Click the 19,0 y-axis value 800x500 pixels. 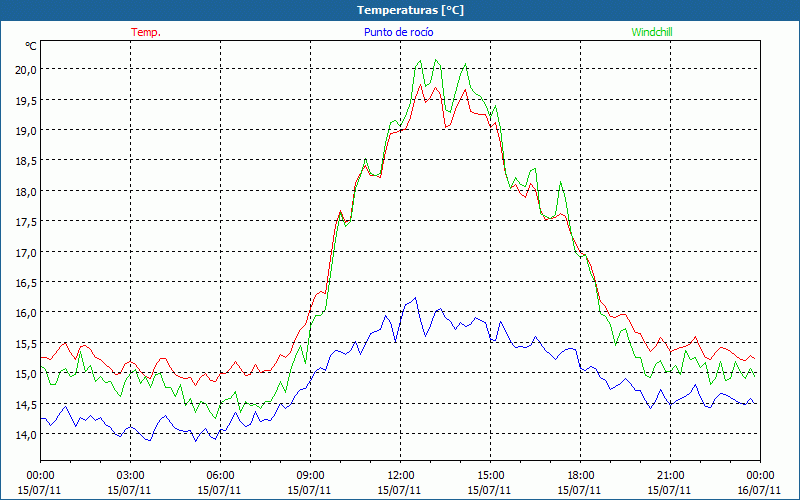[x=26, y=131]
